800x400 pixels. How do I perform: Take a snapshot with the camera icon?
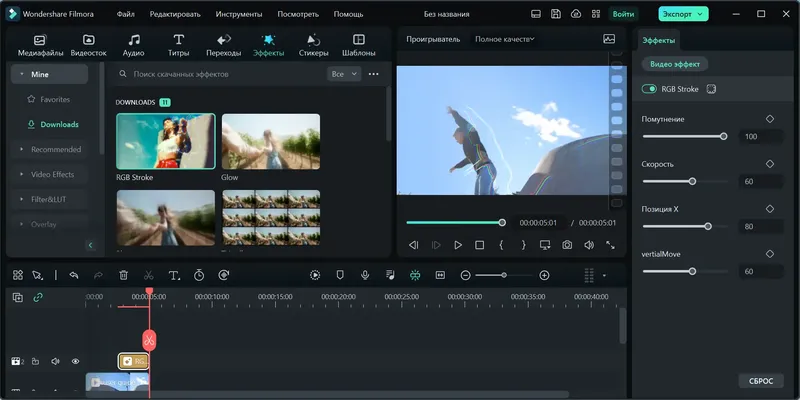point(567,245)
